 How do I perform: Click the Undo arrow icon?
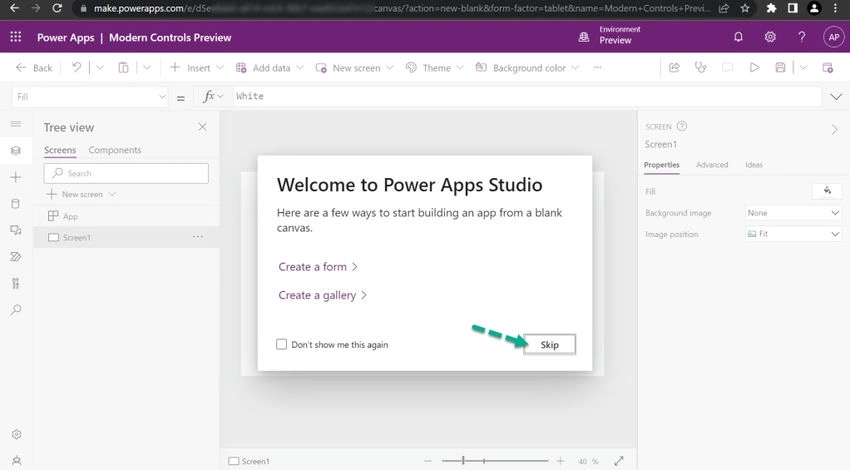[76, 68]
